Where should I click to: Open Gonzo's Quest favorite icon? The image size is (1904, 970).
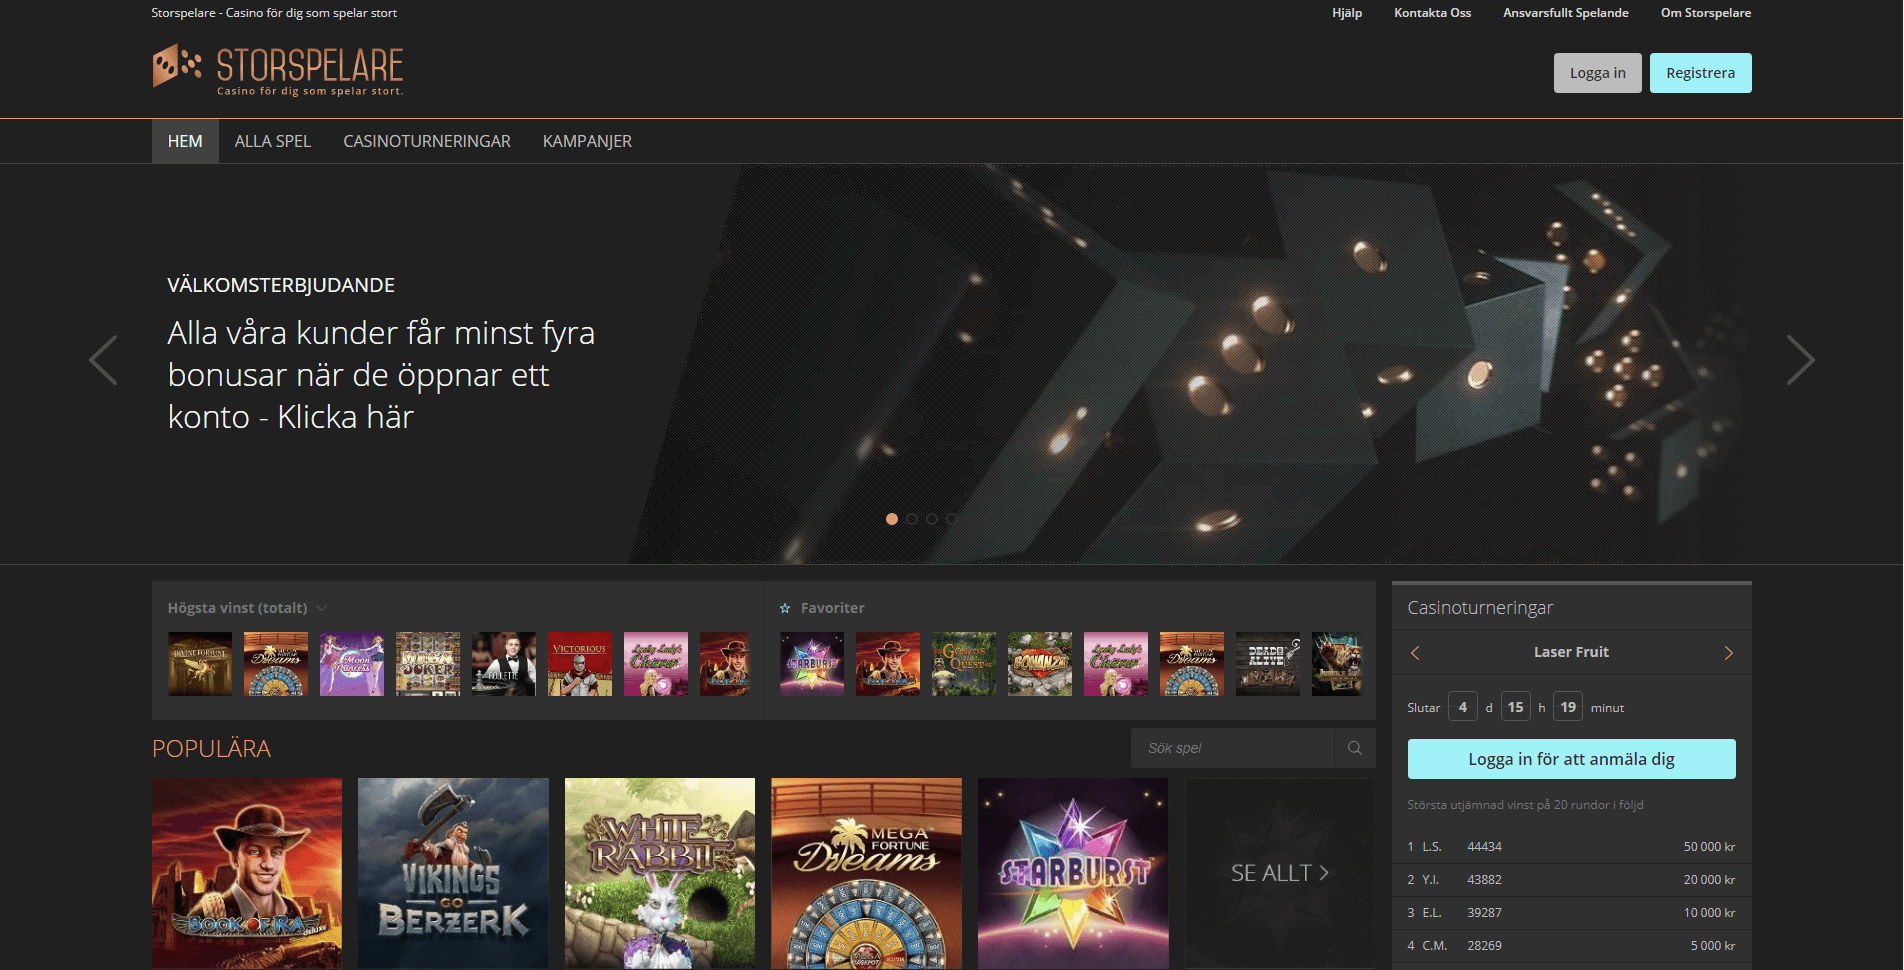coord(964,664)
